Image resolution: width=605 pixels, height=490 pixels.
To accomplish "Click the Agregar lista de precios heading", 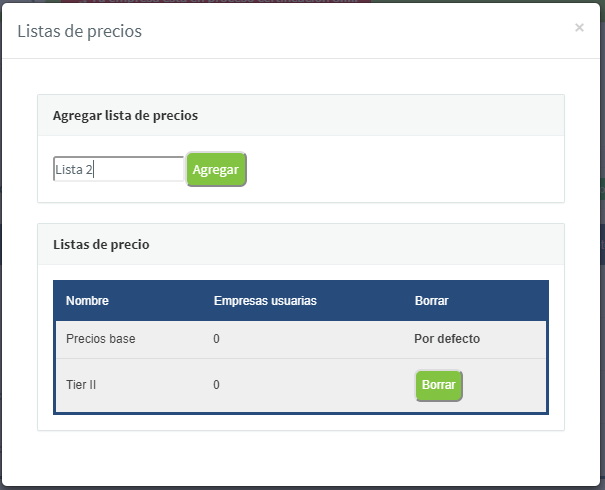I will pyautogui.click(x=125, y=115).
